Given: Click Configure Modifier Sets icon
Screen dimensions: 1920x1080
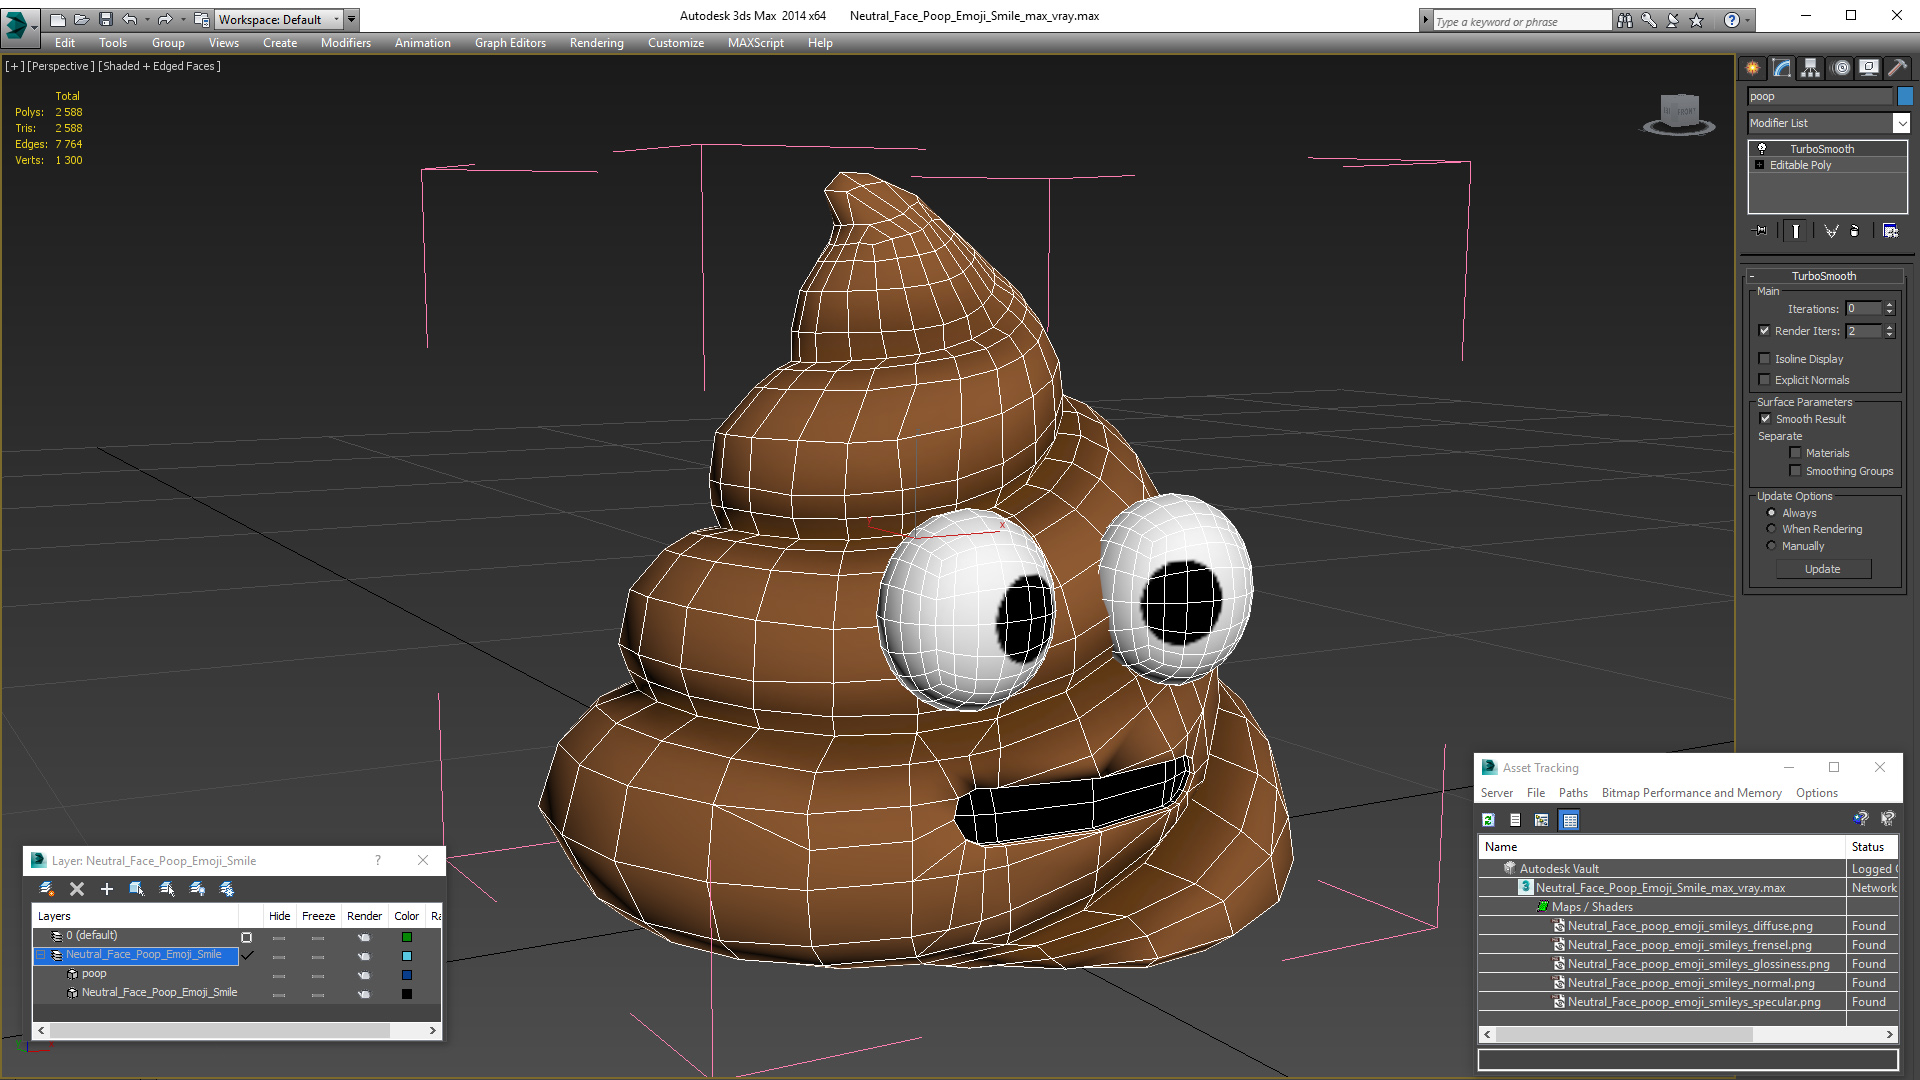Looking at the screenshot, I should pyautogui.click(x=1890, y=231).
